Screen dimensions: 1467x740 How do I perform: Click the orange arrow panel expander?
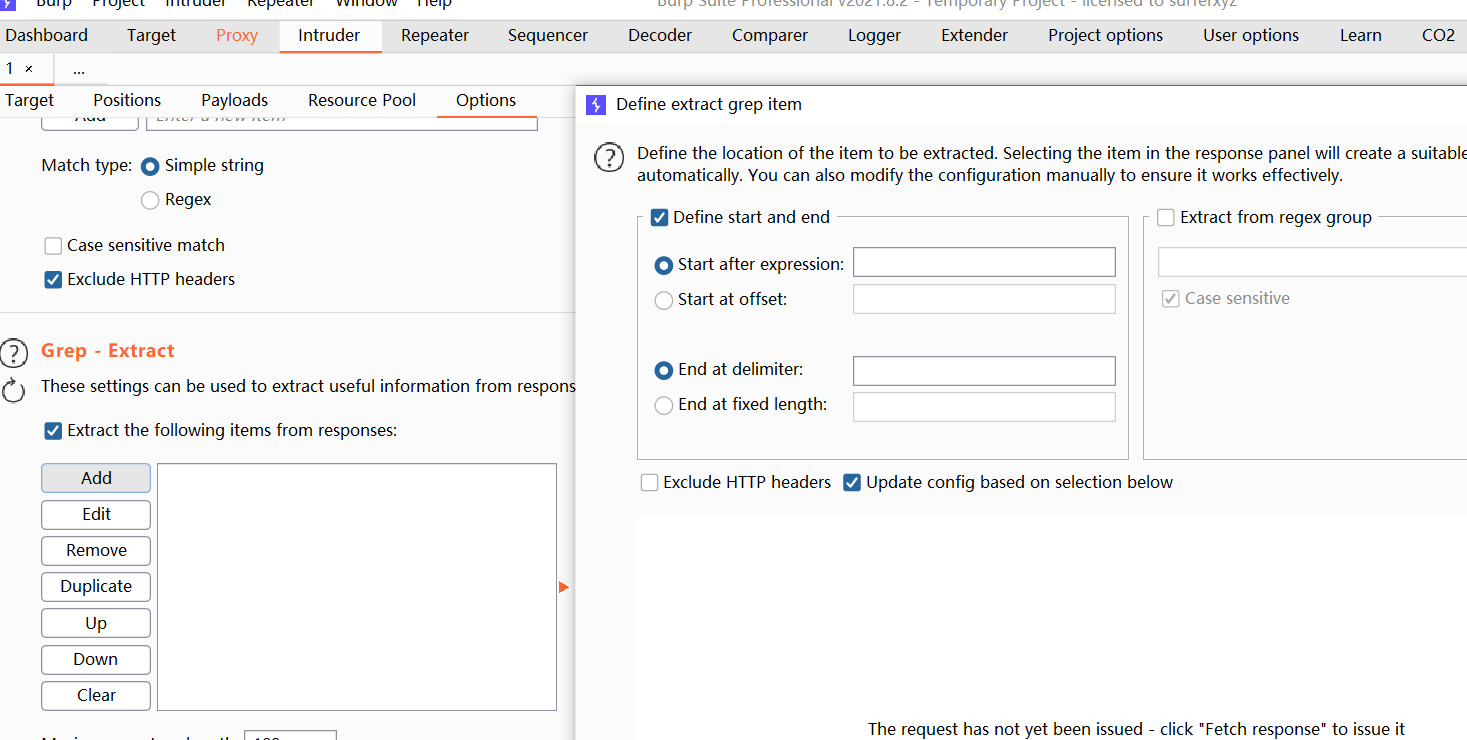click(x=564, y=587)
